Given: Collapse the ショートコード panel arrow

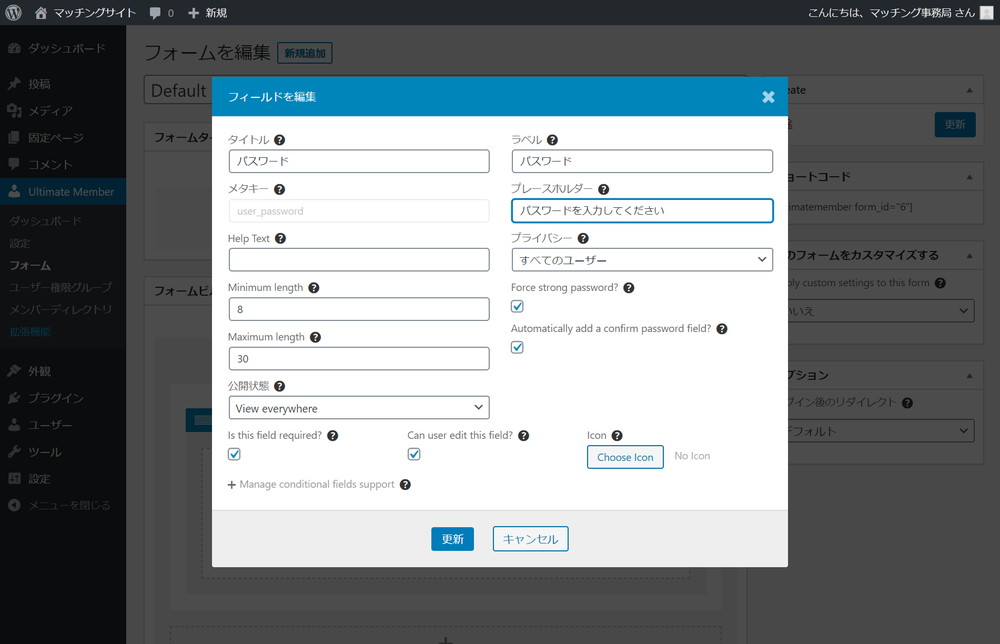Looking at the screenshot, I should click(x=969, y=177).
